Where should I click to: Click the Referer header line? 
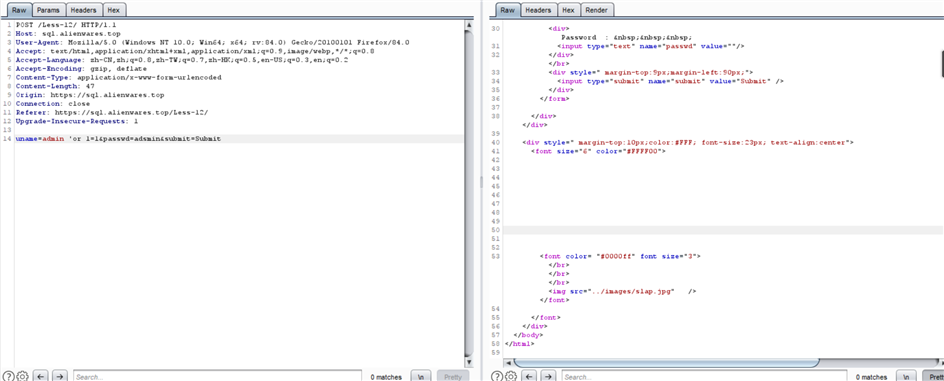pyautogui.click(x=112, y=112)
